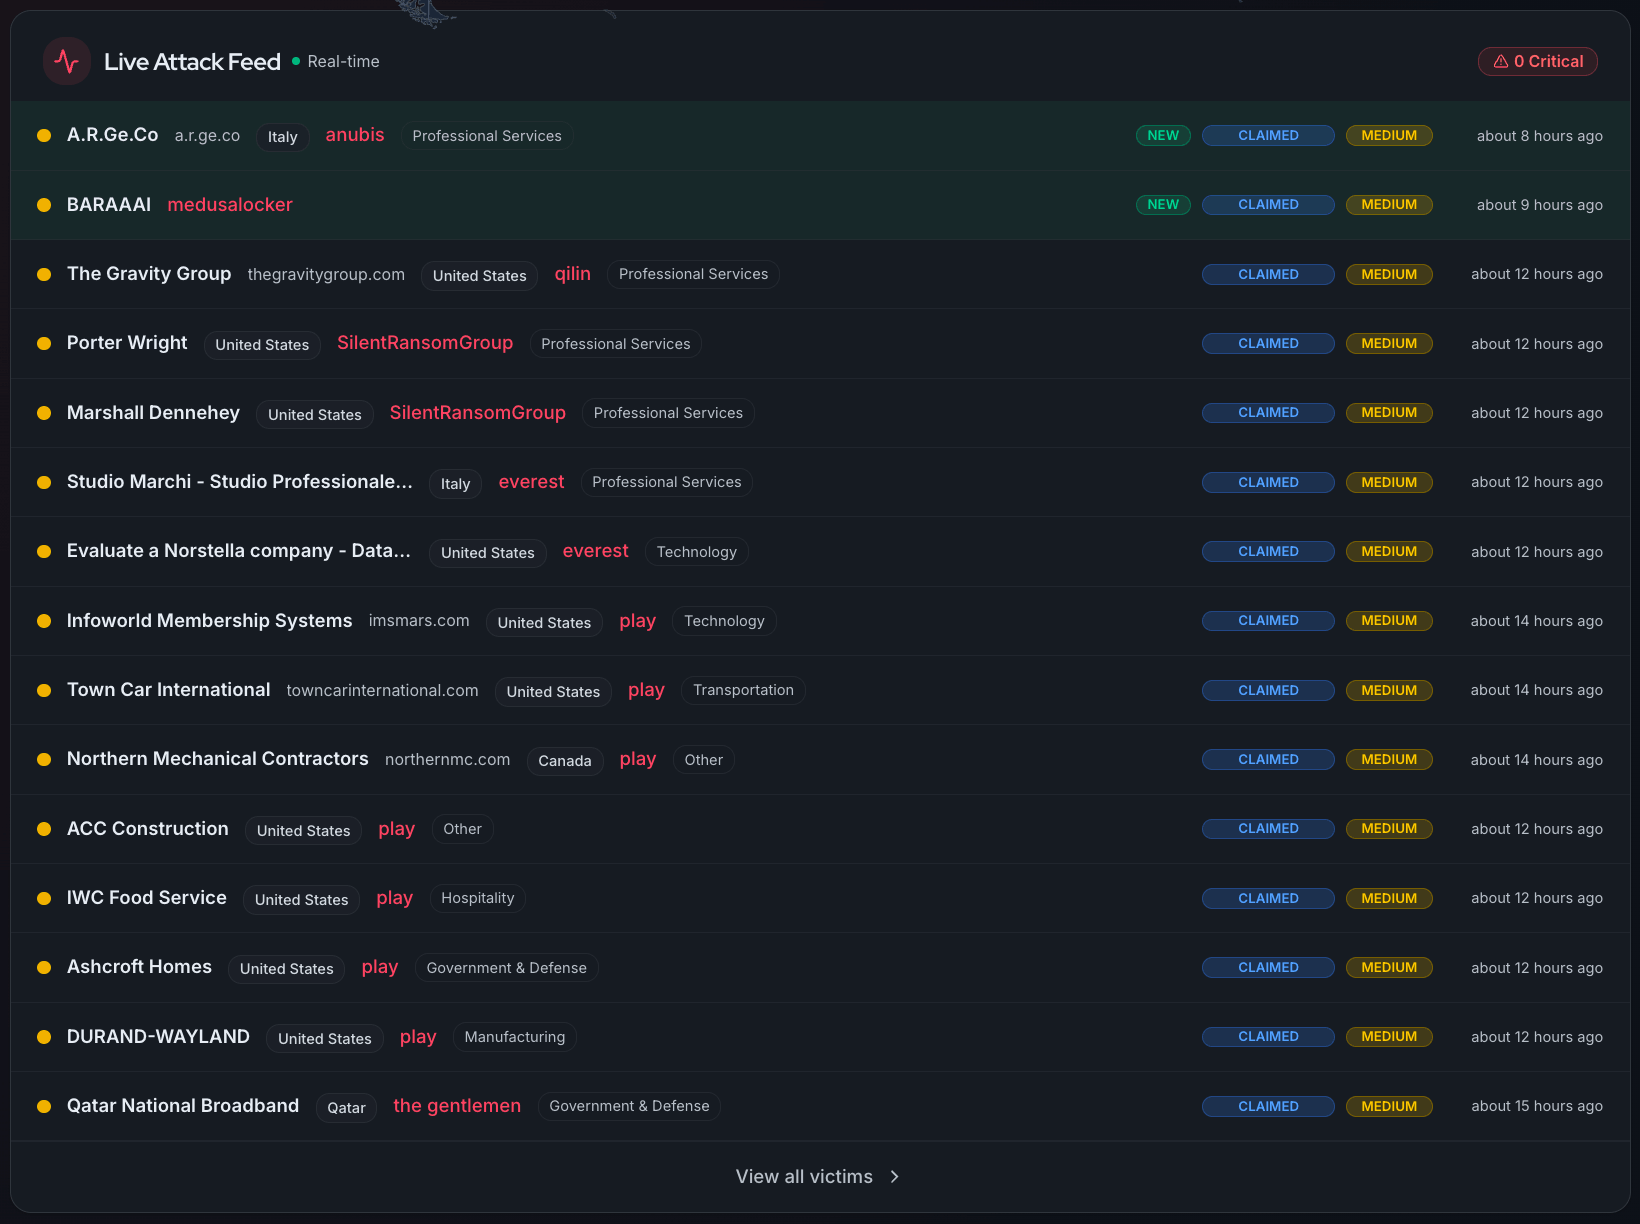The image size is (1640, 1224).
Task: Click the 0 Critical badge
Action: (1538, 62)
